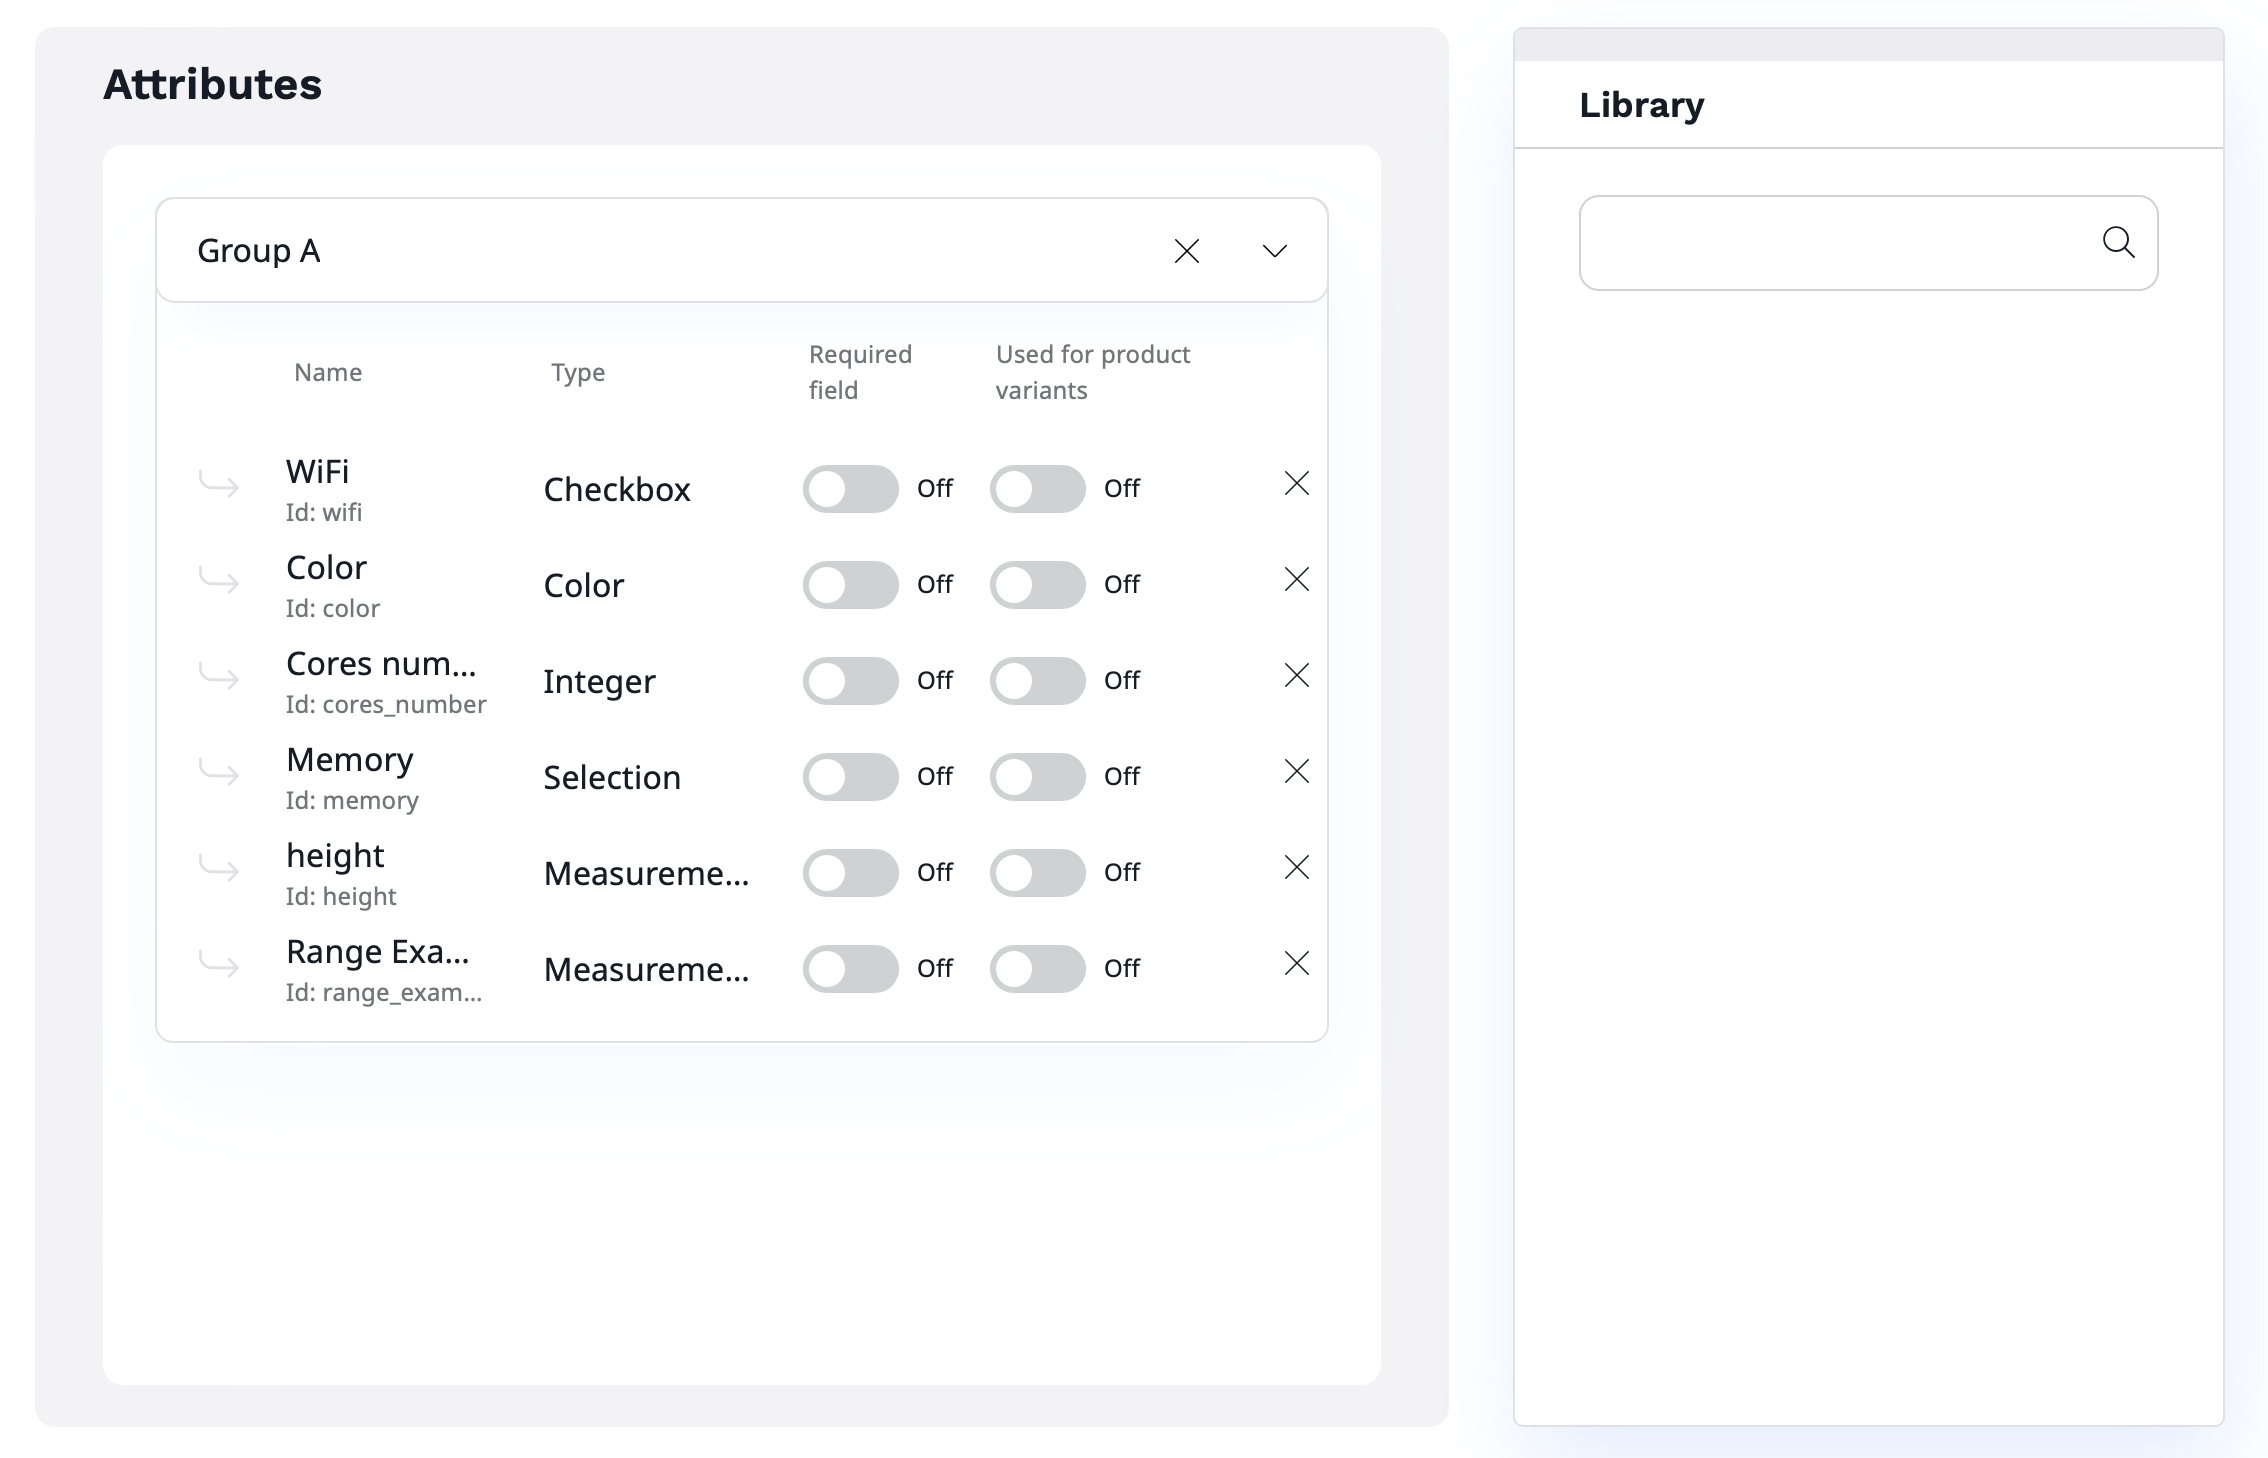The height and width of the screenshot is (1458, 2268).
Task: Turn on Required field for Memory
Action: tap(850, 777)
